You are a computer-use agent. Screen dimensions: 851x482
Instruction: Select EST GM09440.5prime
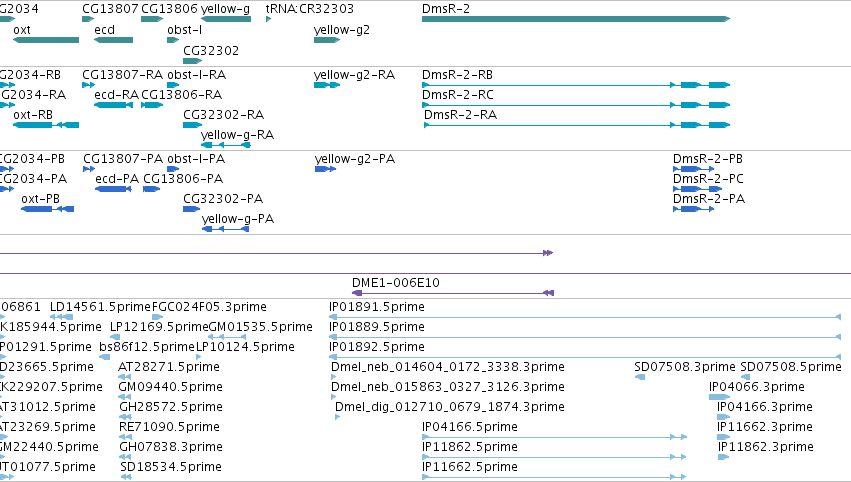[x=125, y=397]
